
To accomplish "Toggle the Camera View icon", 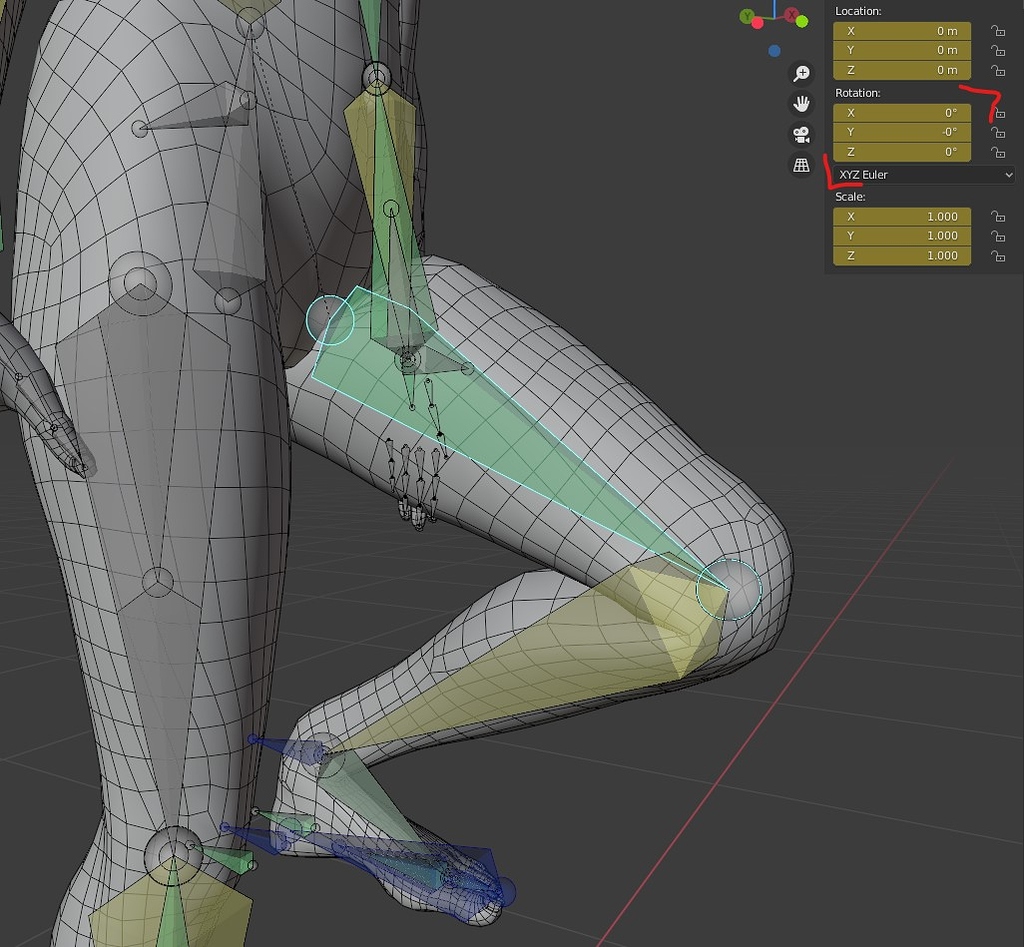I will point(801,133).
